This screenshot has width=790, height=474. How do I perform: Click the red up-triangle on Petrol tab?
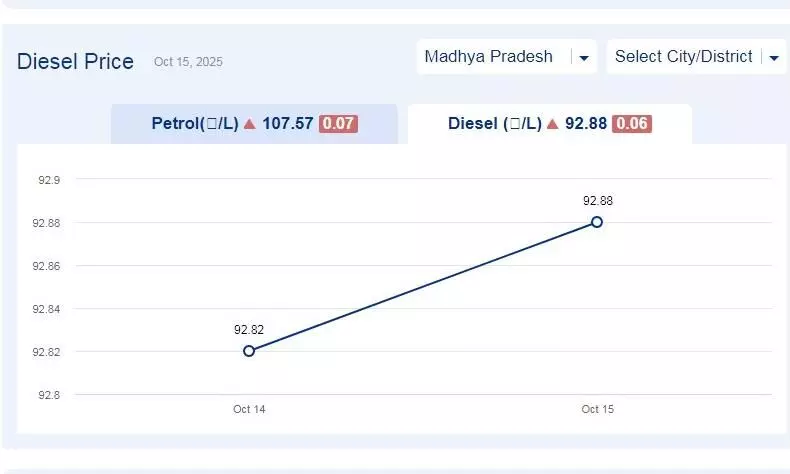(x=250, y=124)
